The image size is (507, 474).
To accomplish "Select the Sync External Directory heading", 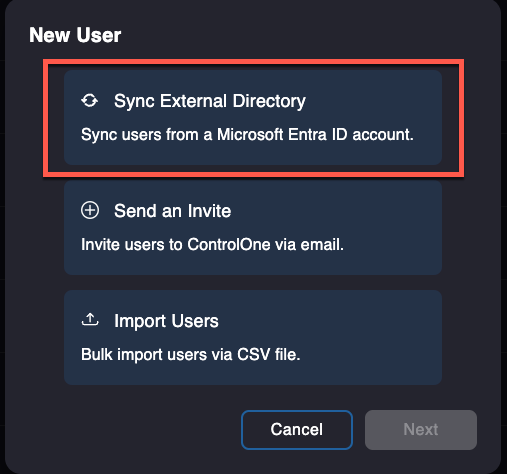I will click(x=210, y=101).
